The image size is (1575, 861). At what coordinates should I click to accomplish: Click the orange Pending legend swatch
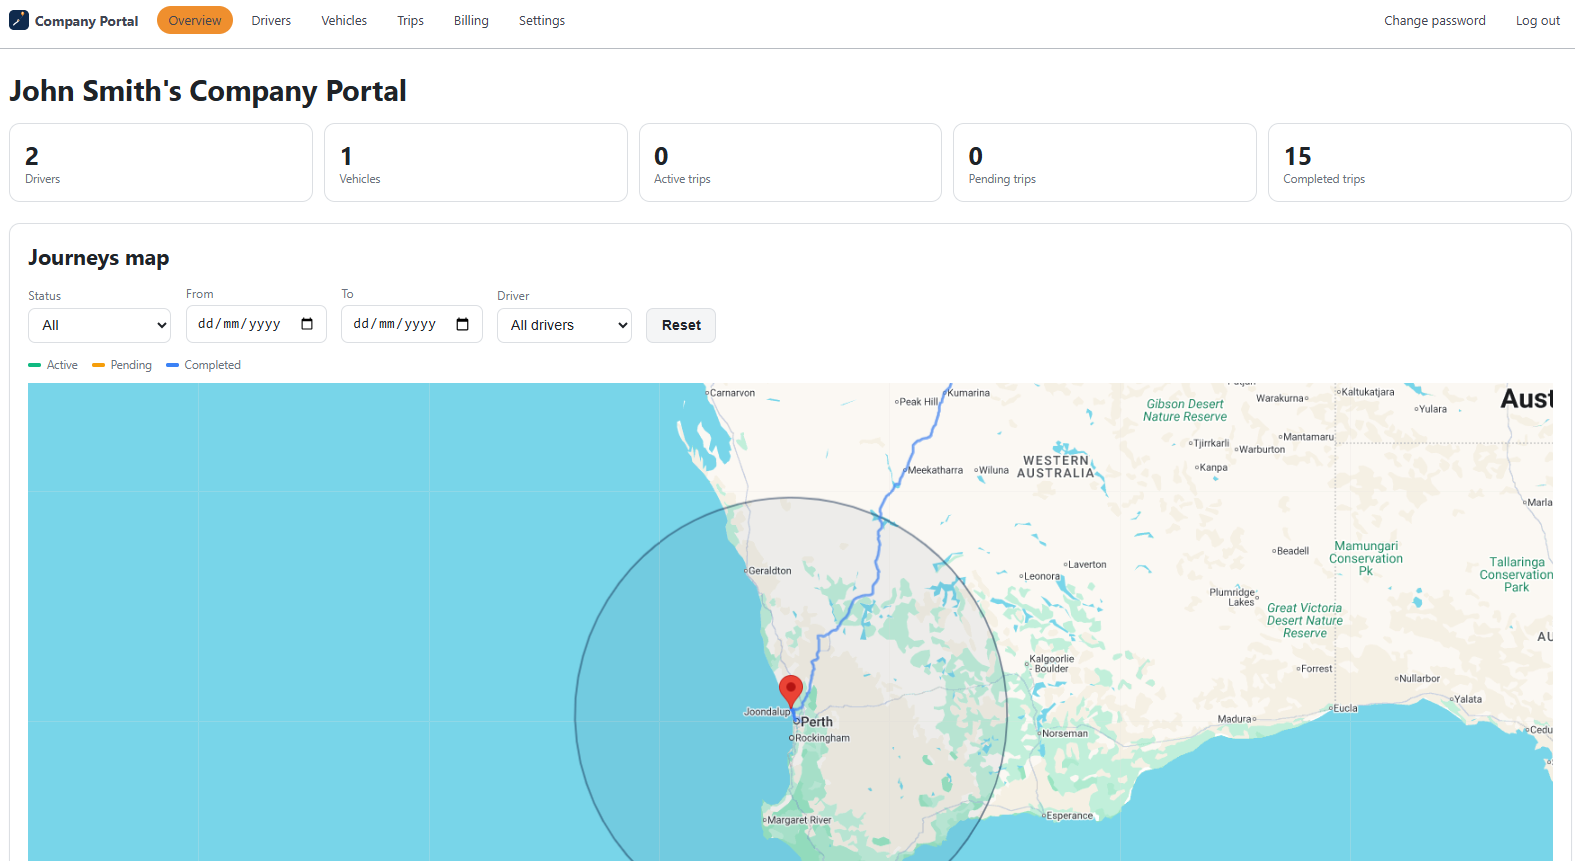coord(98,365)
